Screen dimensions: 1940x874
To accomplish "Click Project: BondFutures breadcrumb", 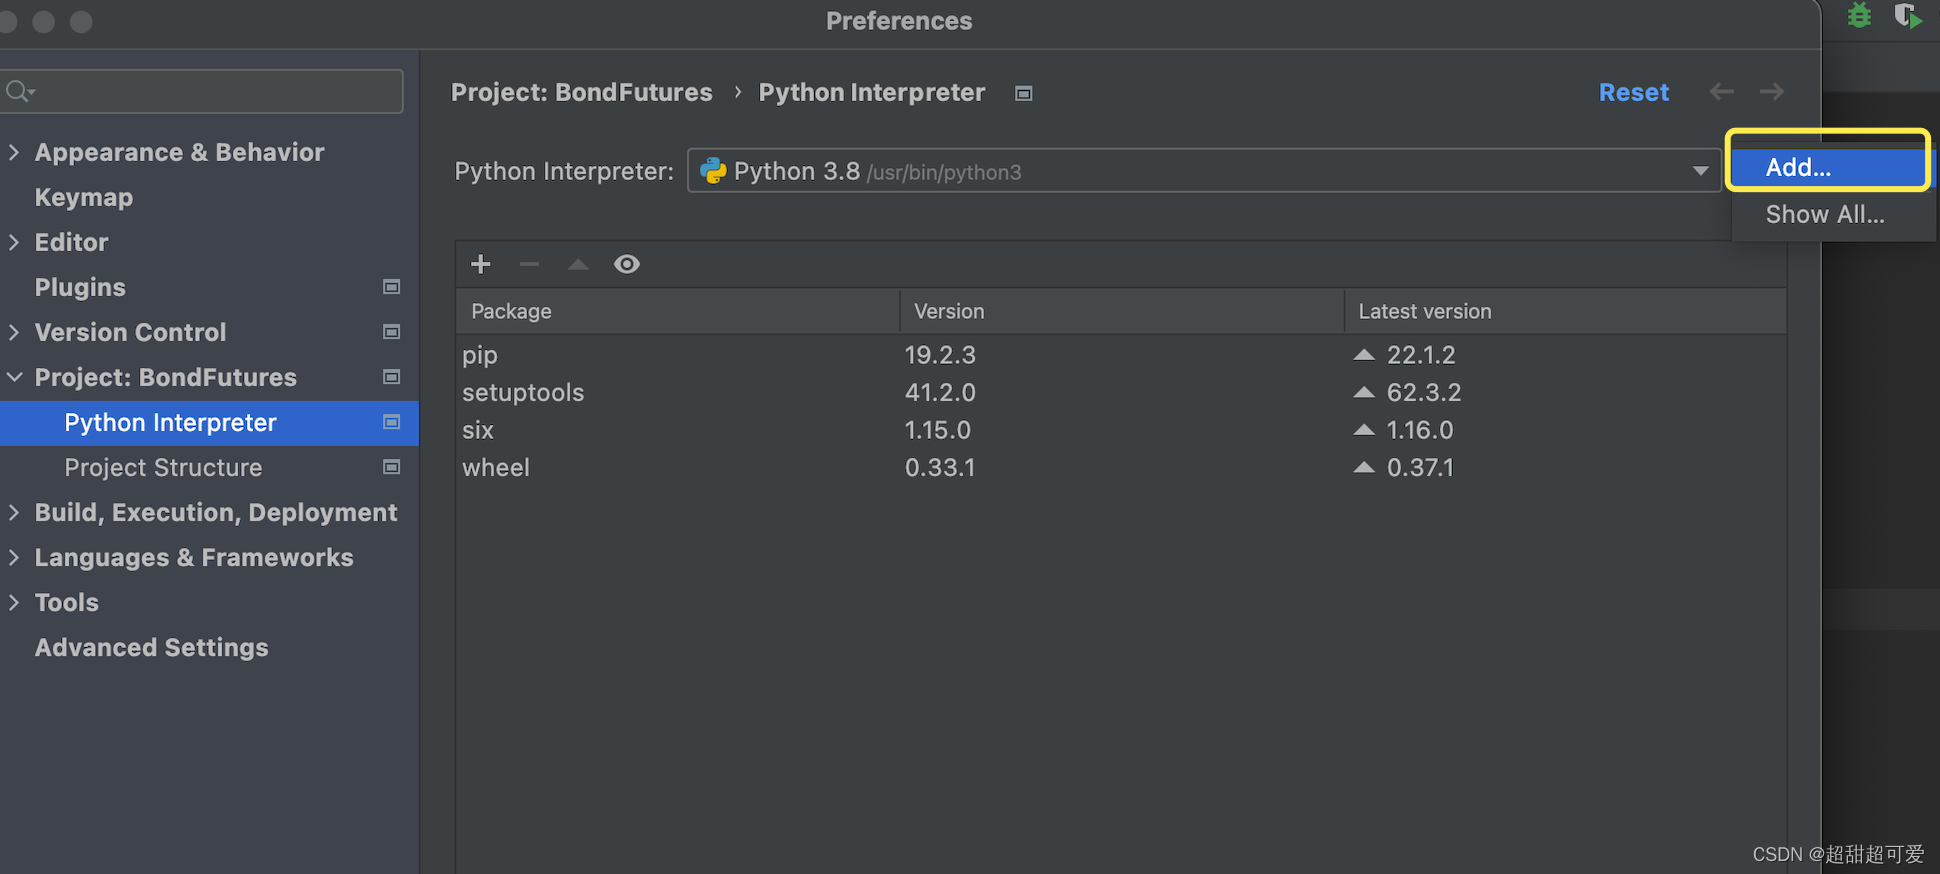I will [582, 92].
